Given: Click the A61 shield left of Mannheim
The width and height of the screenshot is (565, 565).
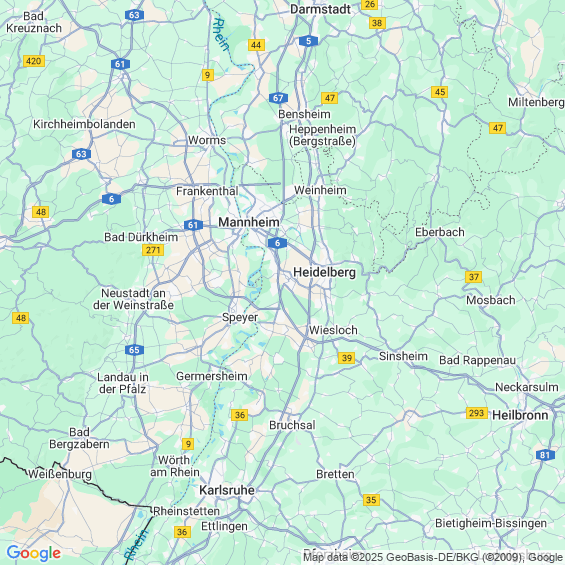Looking at the screenshot, I should tap(193, 225).
